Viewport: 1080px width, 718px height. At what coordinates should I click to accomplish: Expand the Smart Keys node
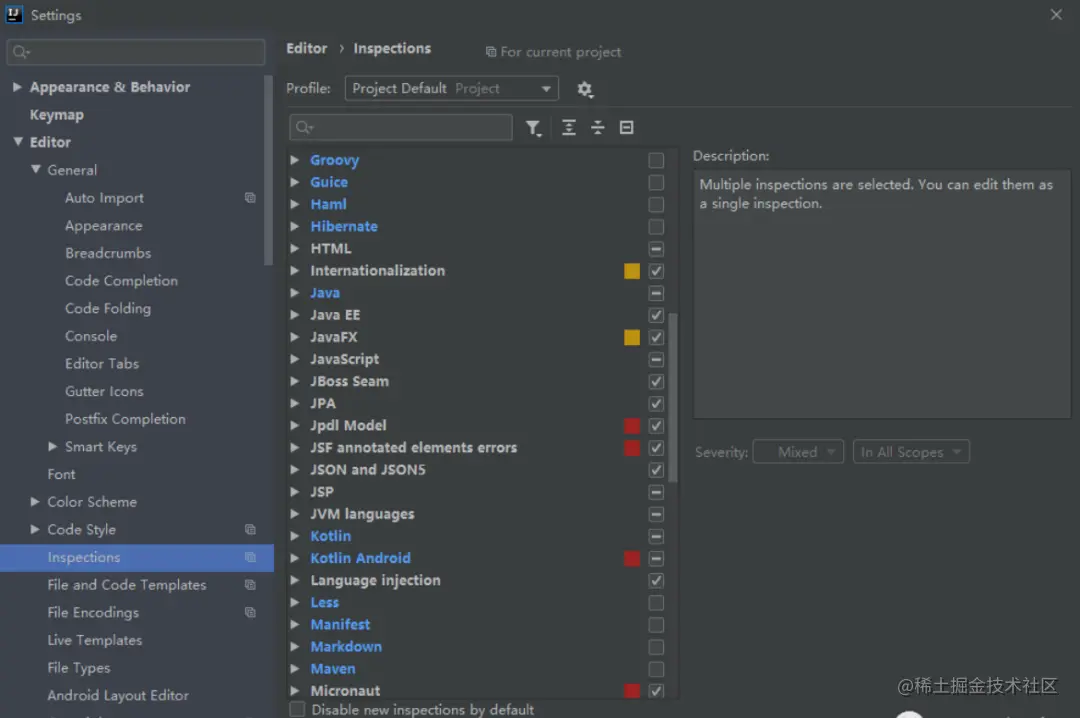52,447
